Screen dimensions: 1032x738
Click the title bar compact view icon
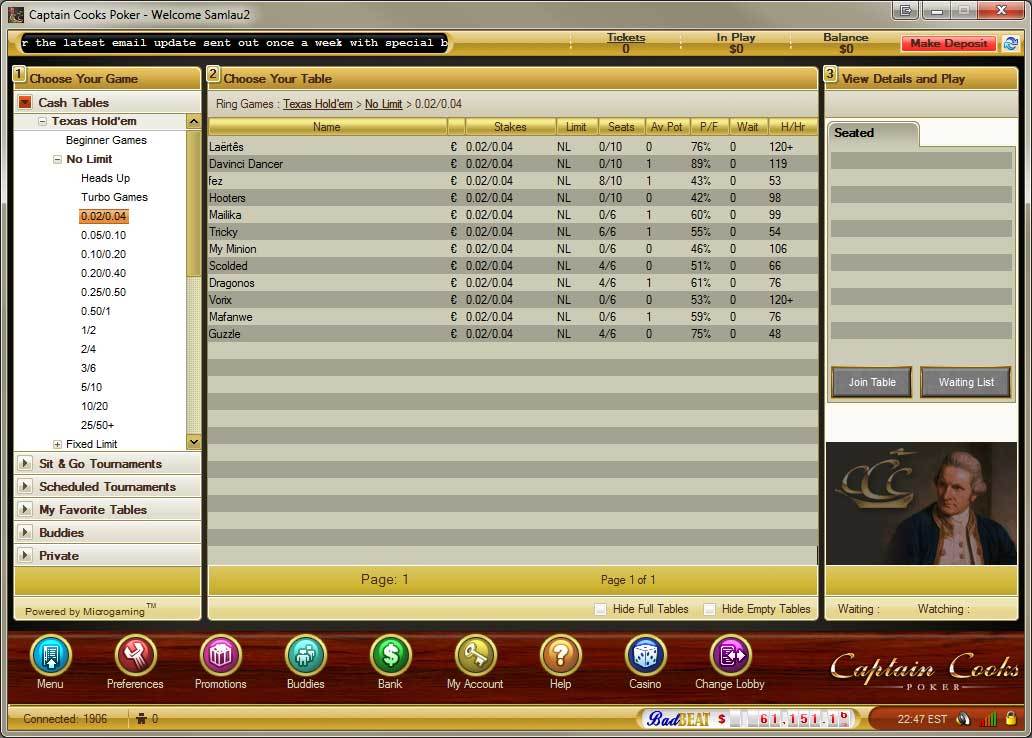pos(906,10)
